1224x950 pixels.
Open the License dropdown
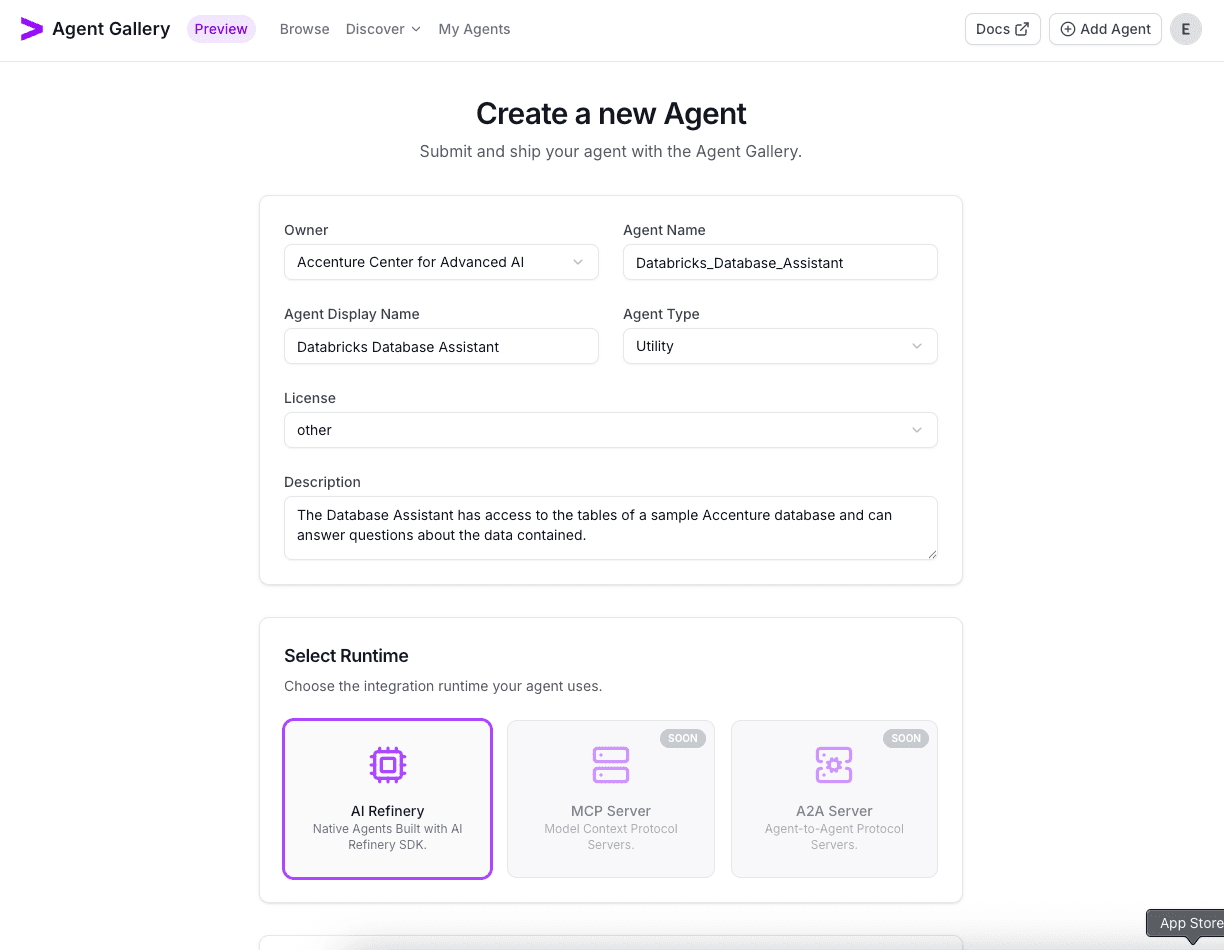click(610, 430)
